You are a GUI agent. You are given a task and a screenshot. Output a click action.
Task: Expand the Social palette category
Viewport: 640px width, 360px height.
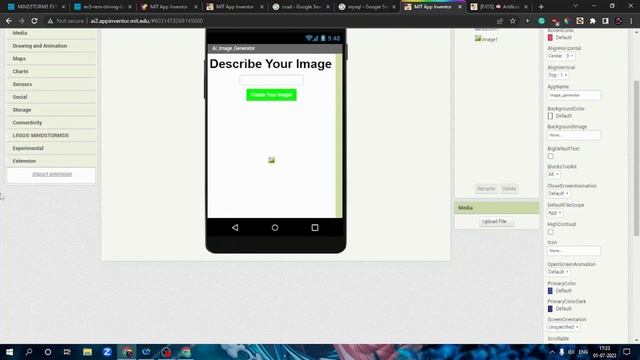[x=51, y=97]
